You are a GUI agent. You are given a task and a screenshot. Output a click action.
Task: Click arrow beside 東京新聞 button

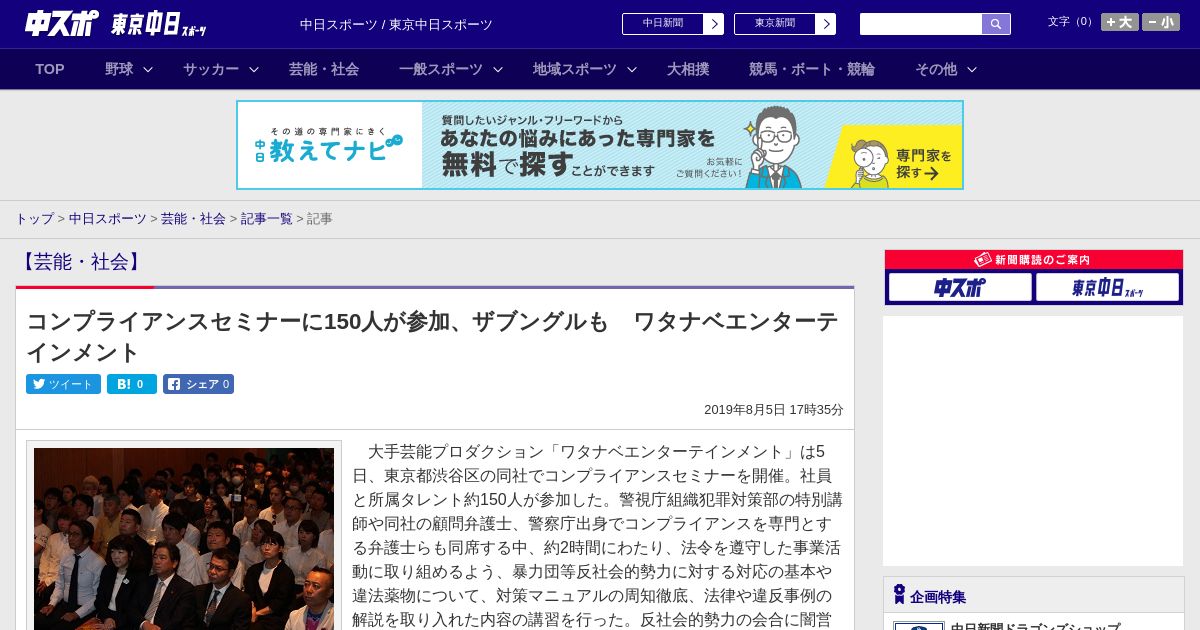pyautogui.click(x=826, y=24)
